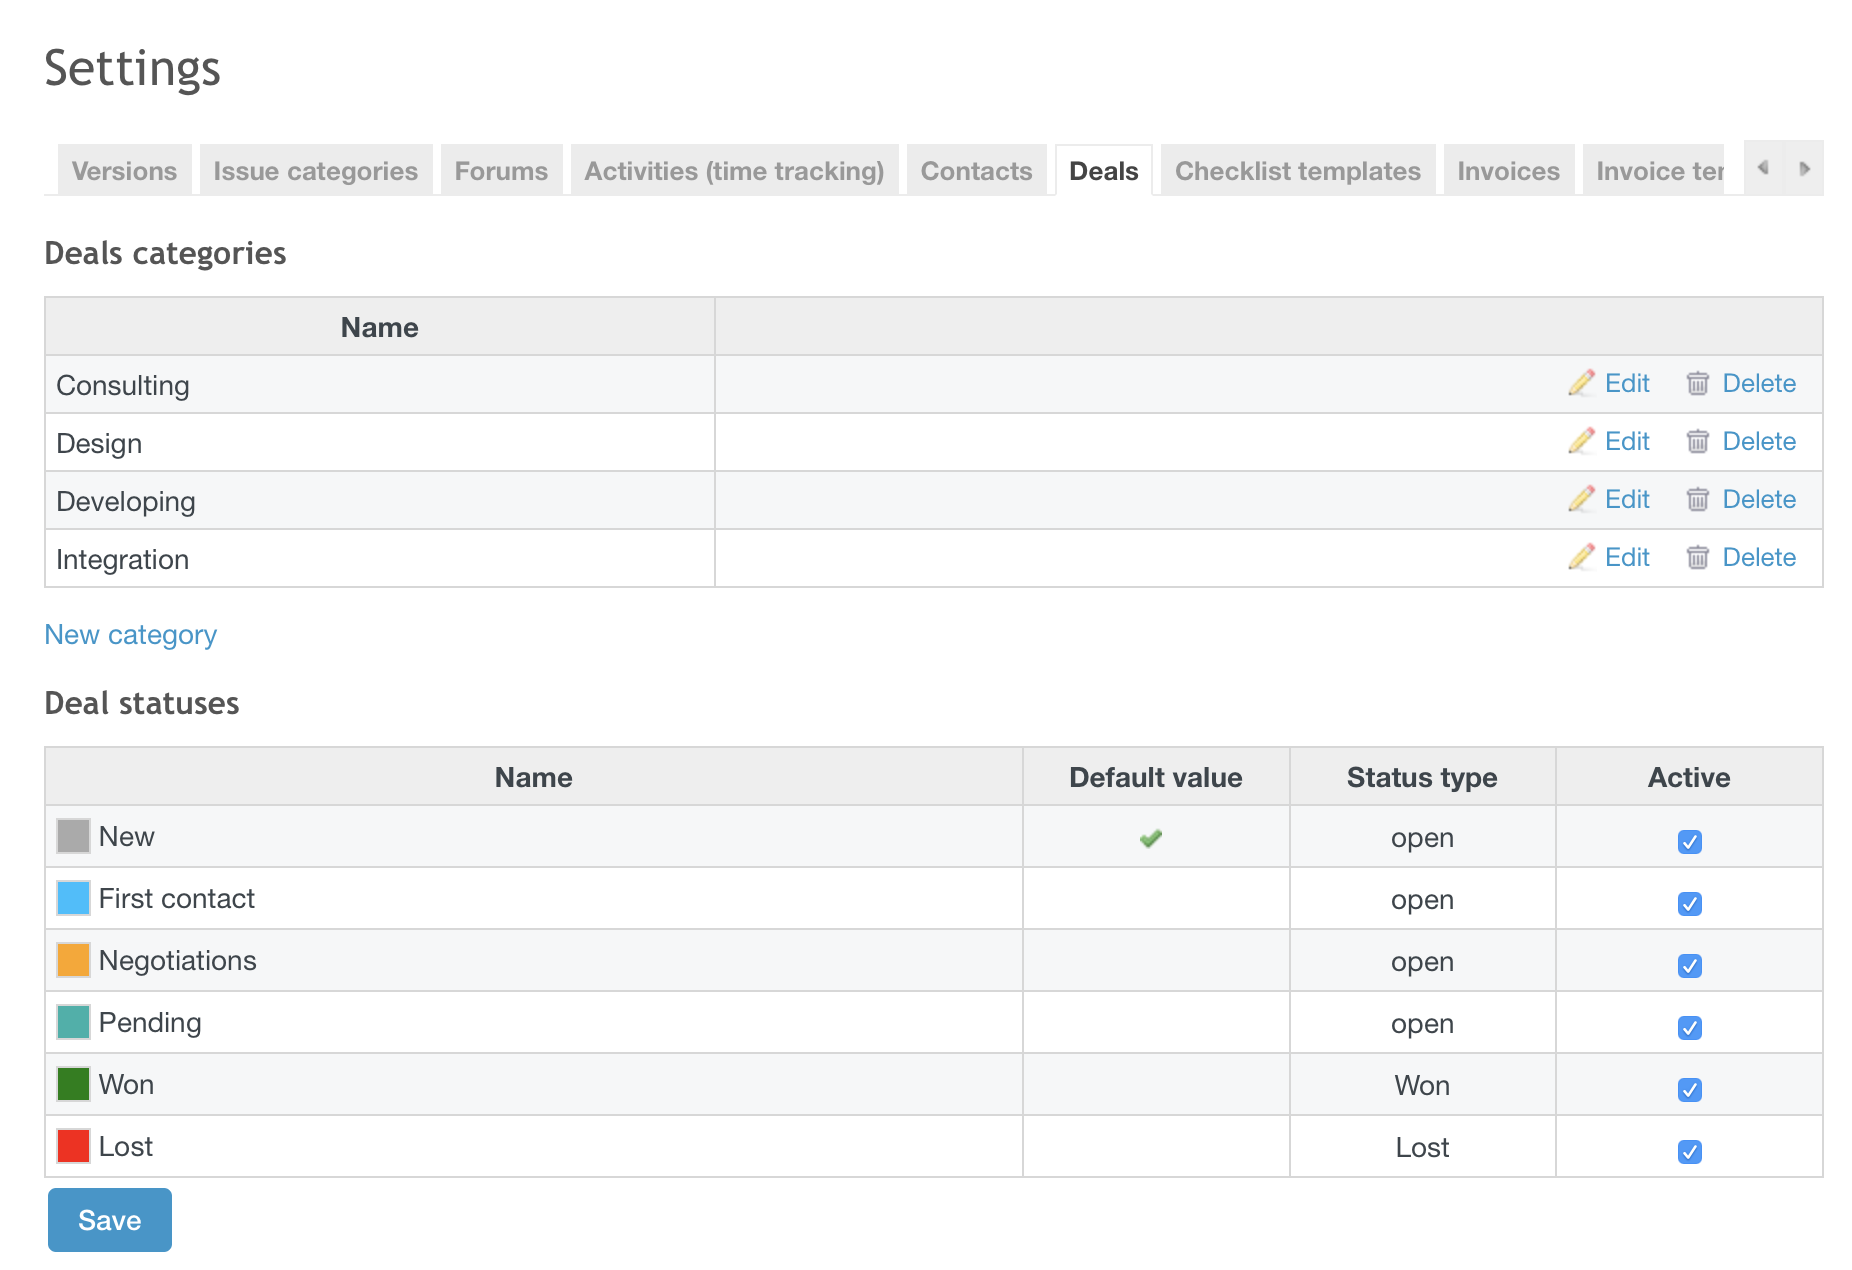Click the pencil Edit icon for Consulting

1581,383
